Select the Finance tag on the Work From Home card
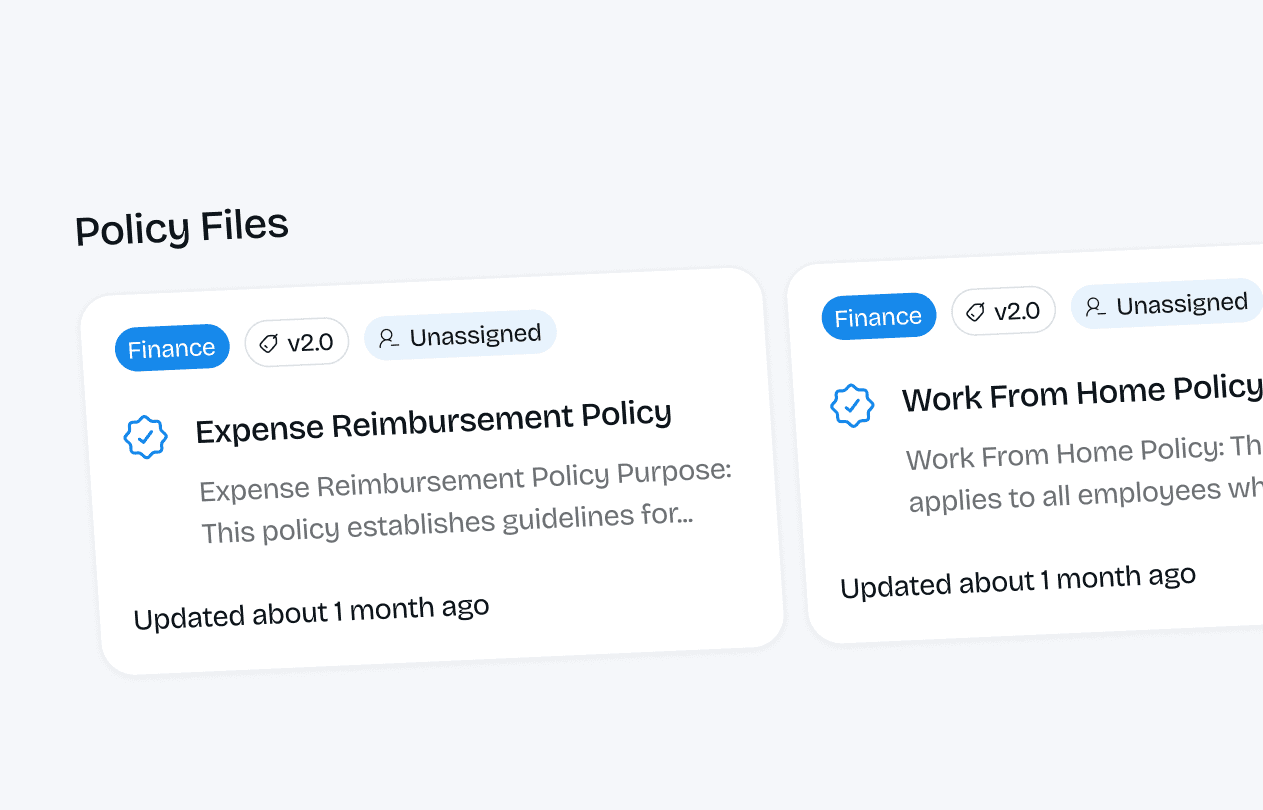Screen dimensions: 1263x810 tap(878, 317)
